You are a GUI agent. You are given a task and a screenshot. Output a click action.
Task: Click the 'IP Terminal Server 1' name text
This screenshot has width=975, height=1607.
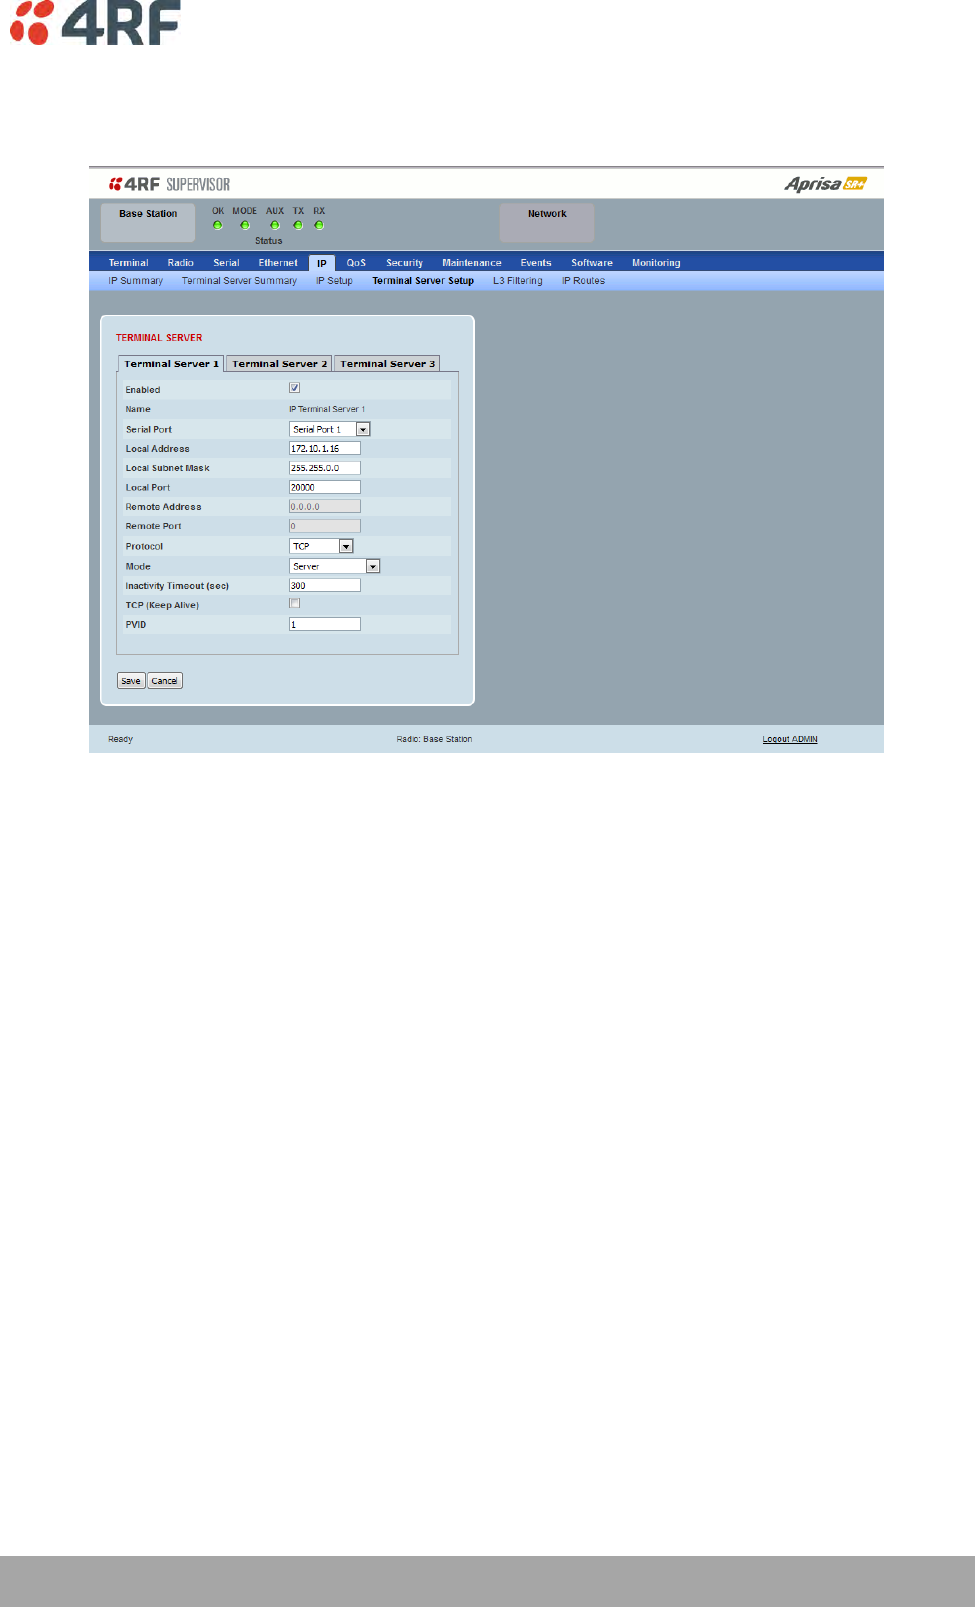(327, 409)
